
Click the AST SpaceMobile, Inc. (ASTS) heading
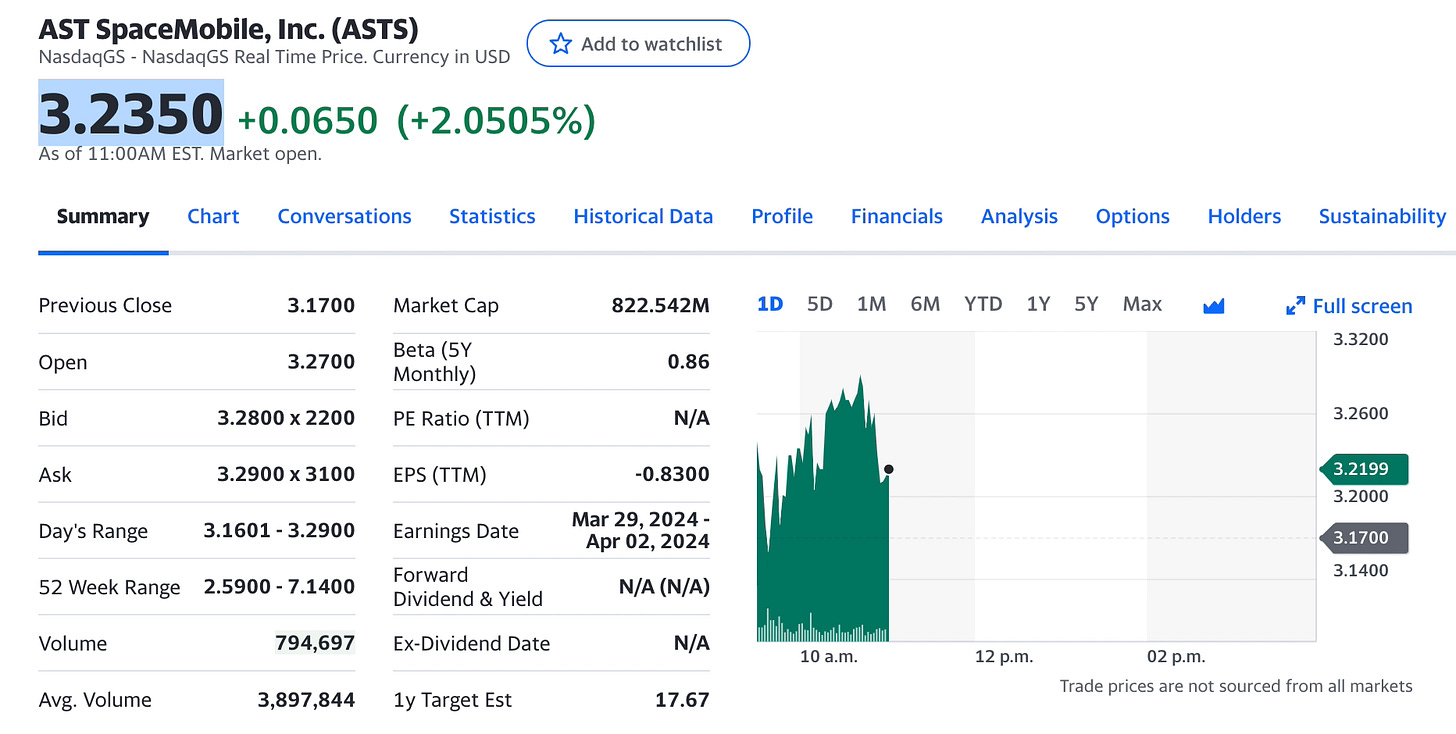(229, 28)
